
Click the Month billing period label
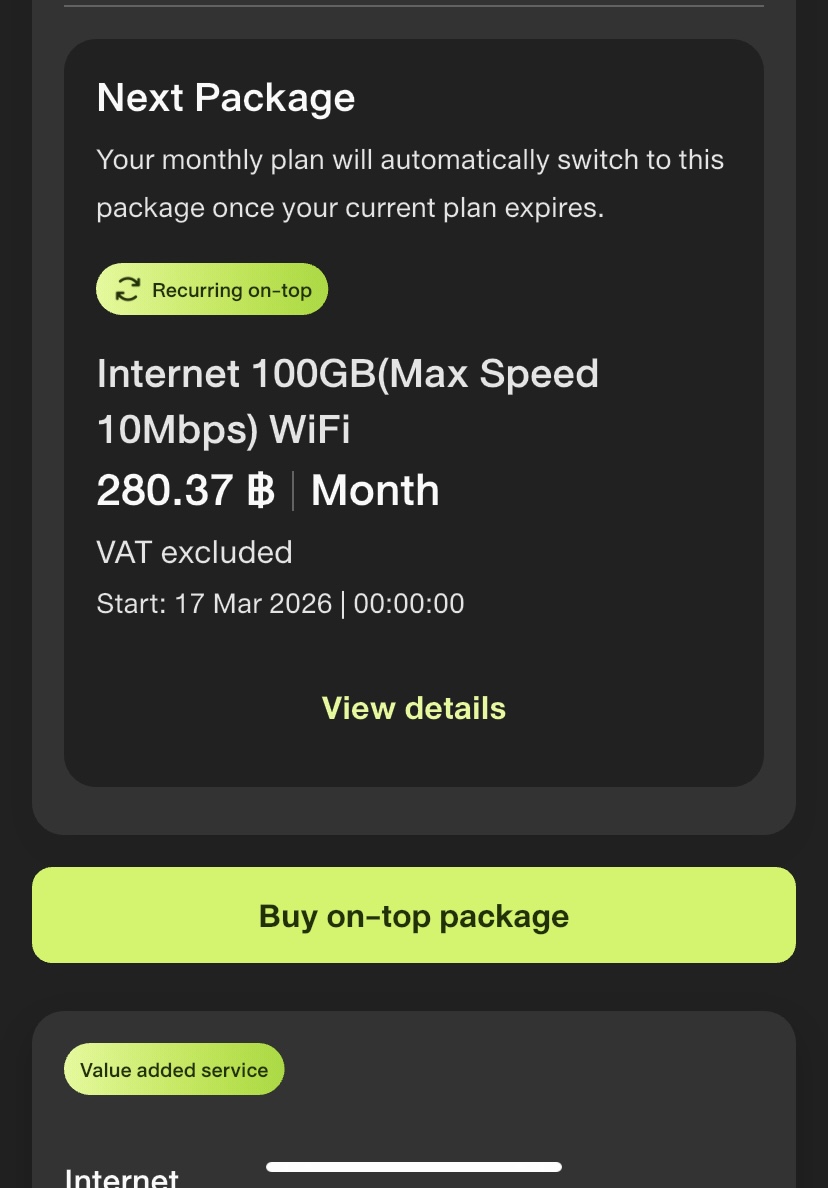point(375,491)
